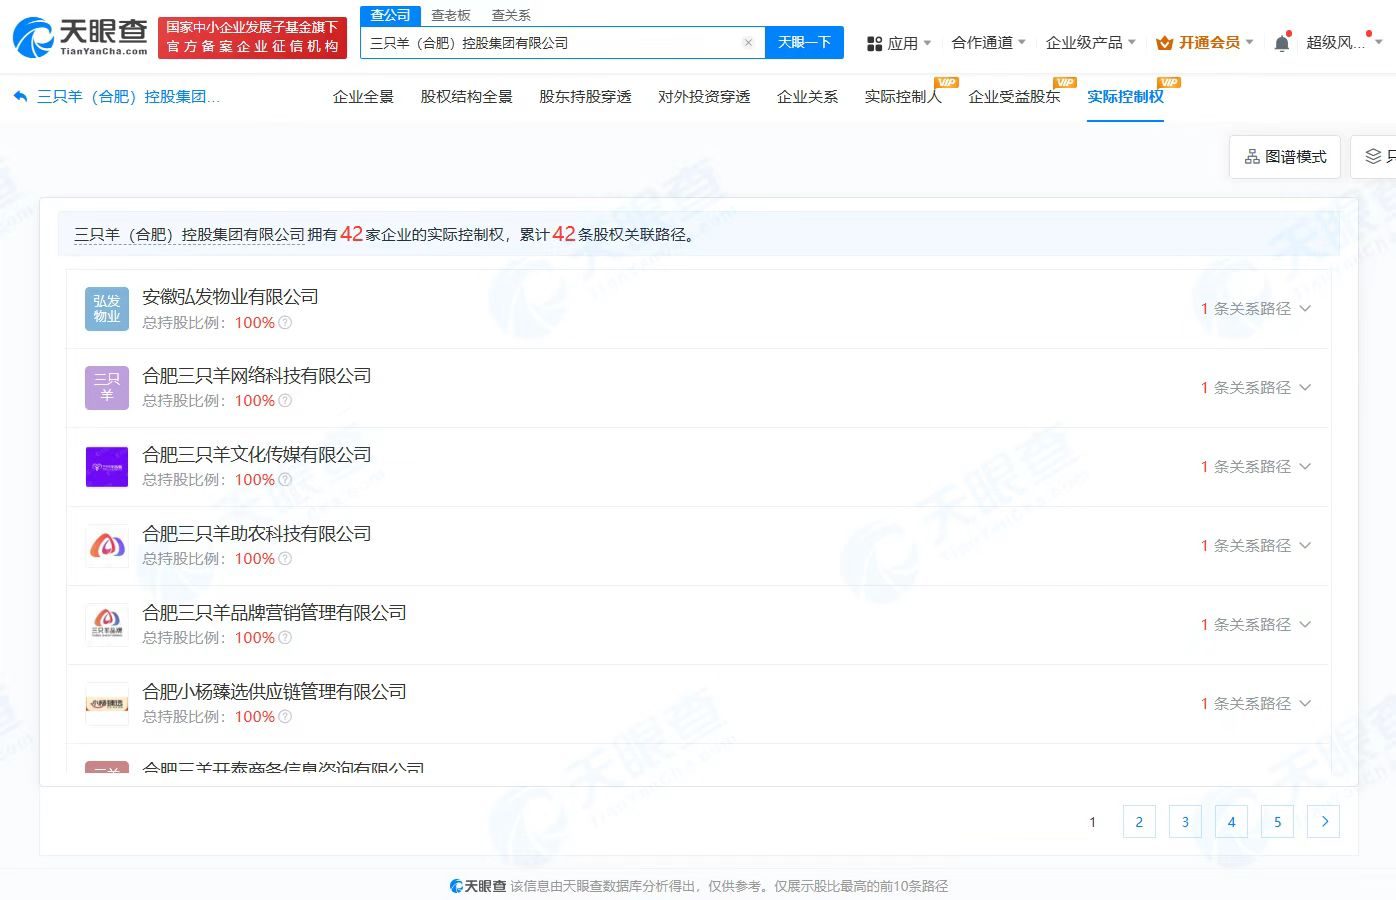点击100%持股比例旁的问号提示图标
The image size is (1396, 900).
click(x=285, y=322)
